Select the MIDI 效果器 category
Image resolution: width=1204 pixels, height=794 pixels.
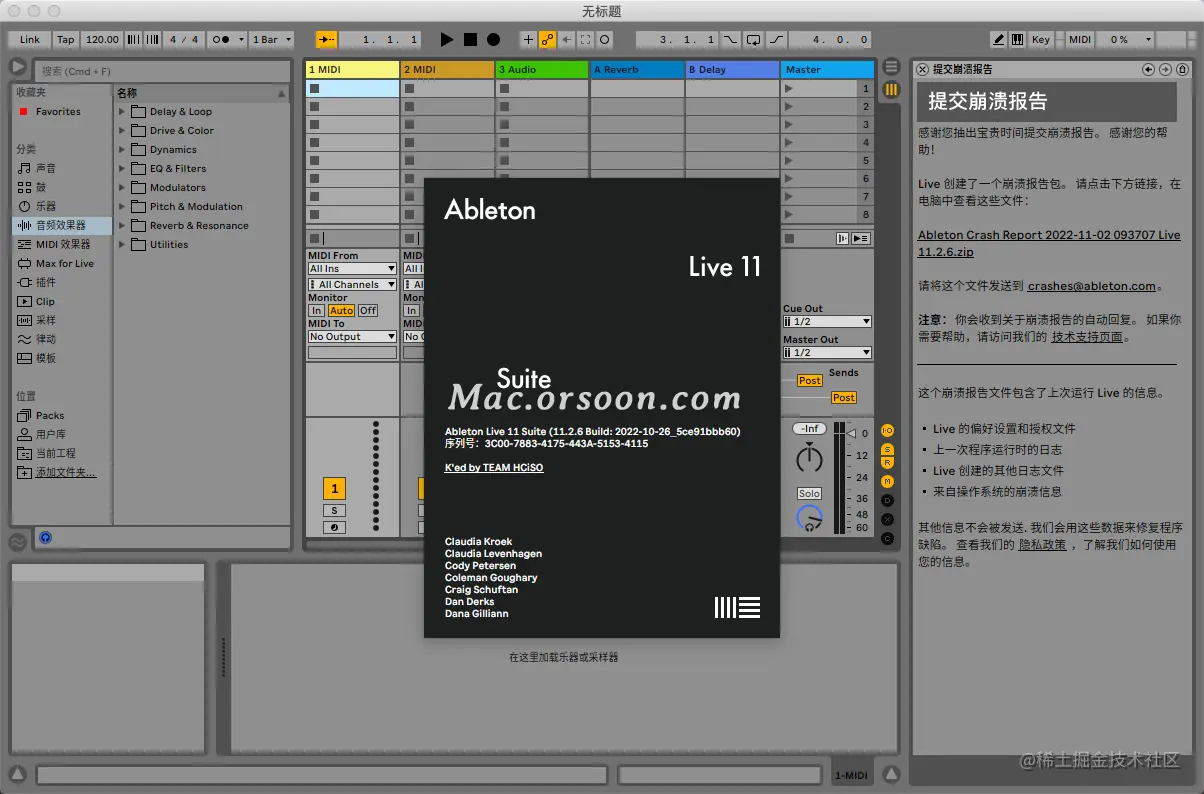62,244
